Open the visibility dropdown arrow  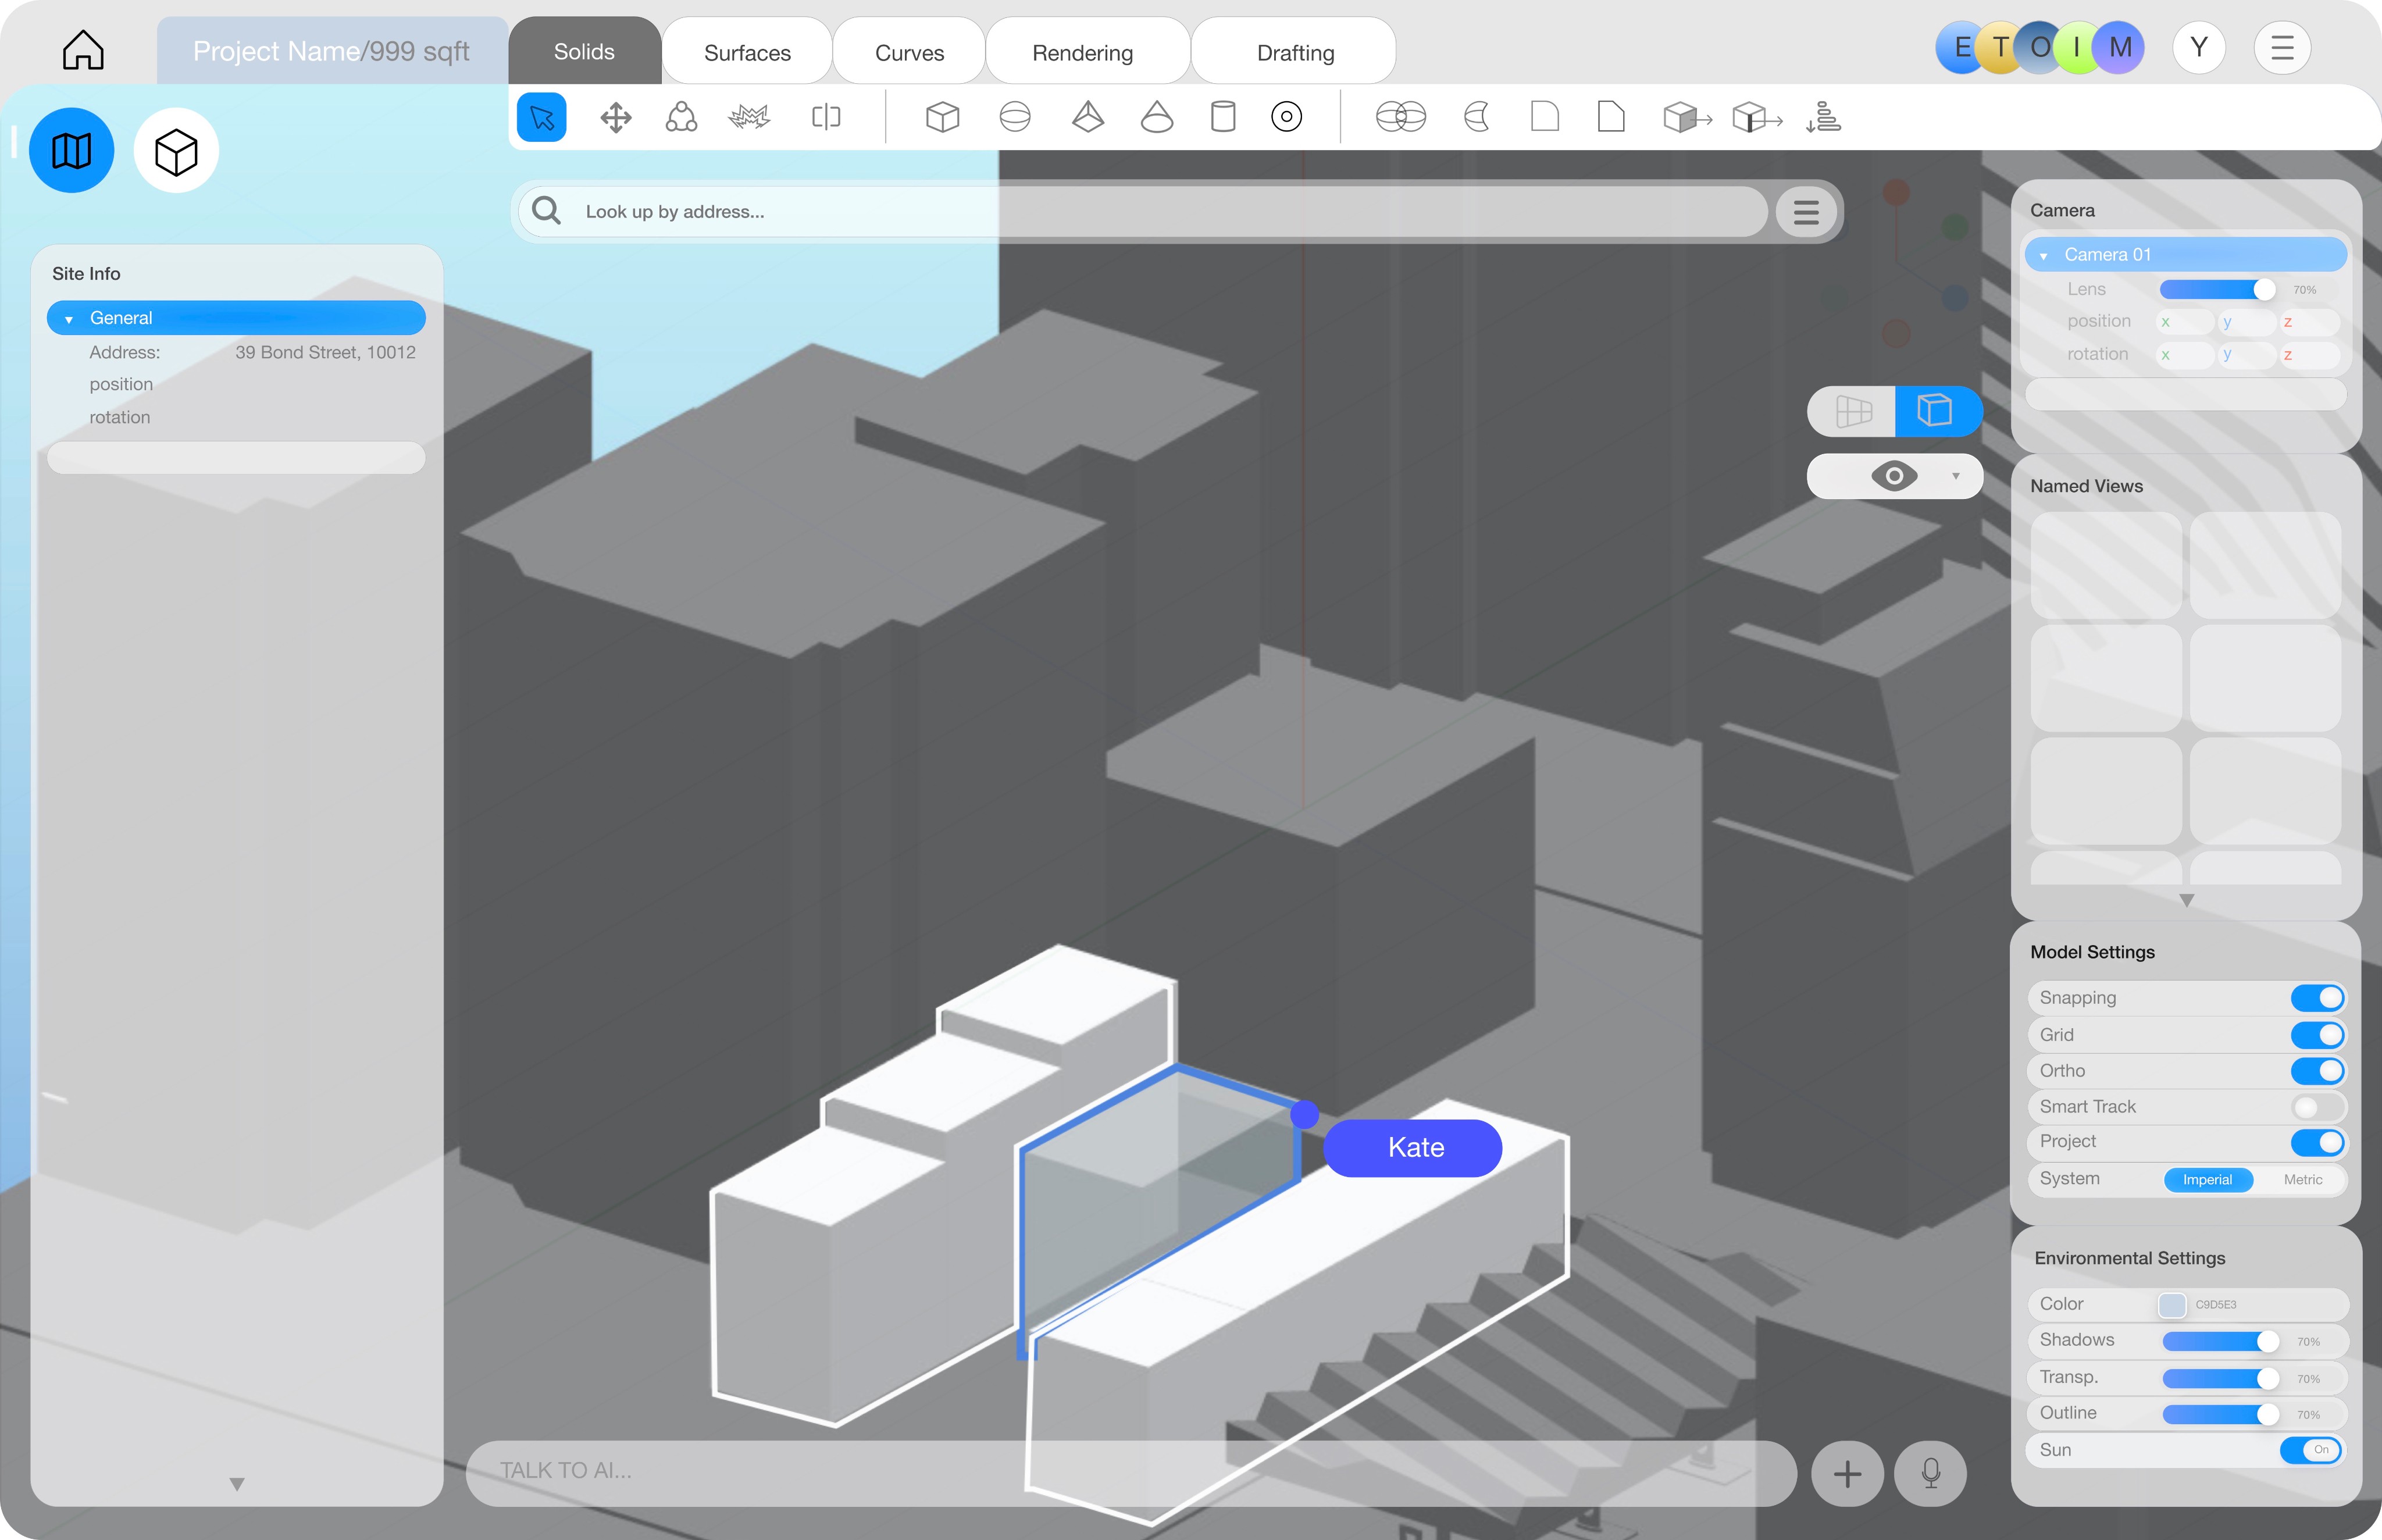1955,476
